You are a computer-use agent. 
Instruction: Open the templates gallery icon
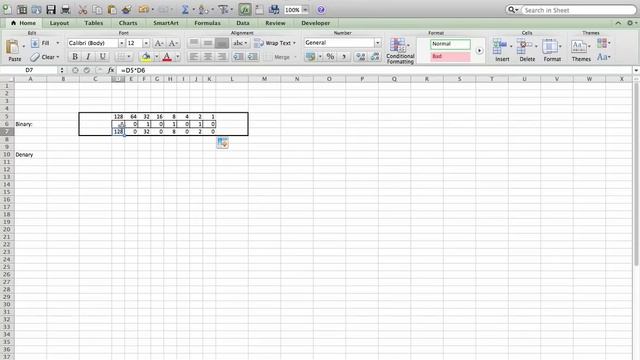pos(22,9)
